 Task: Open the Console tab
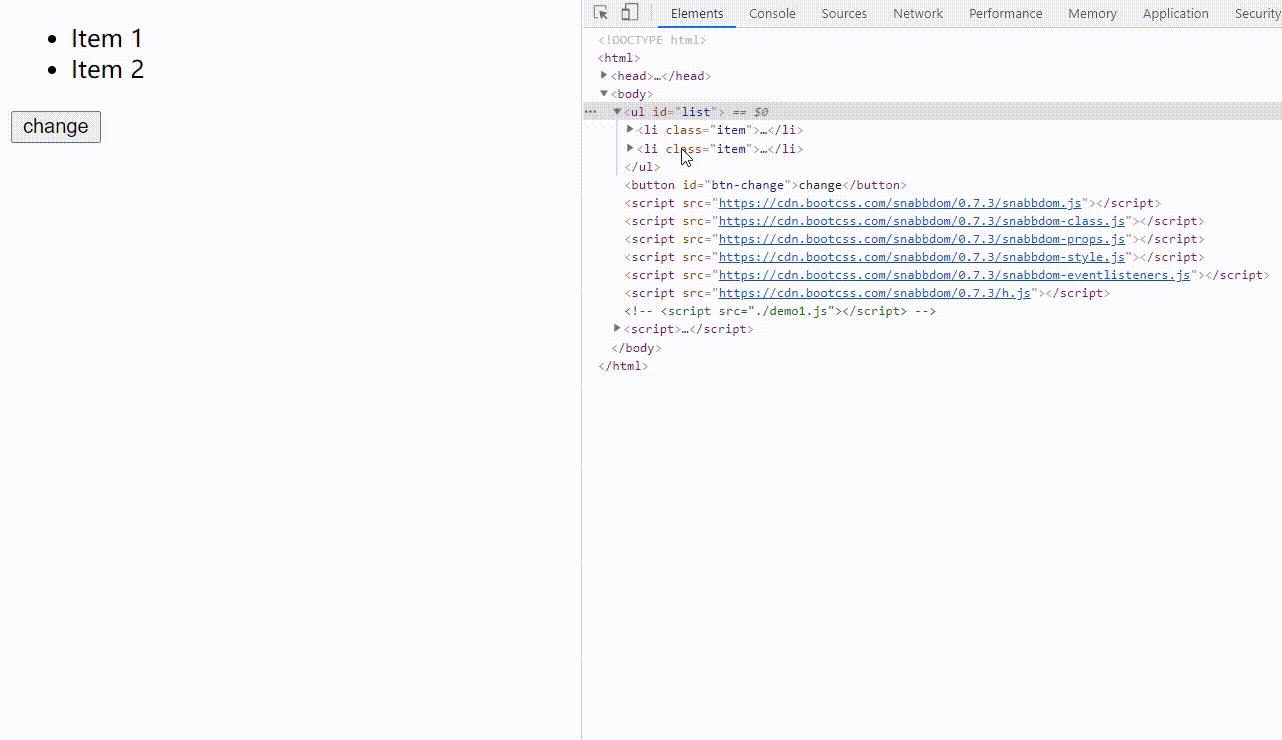point(772,13)
